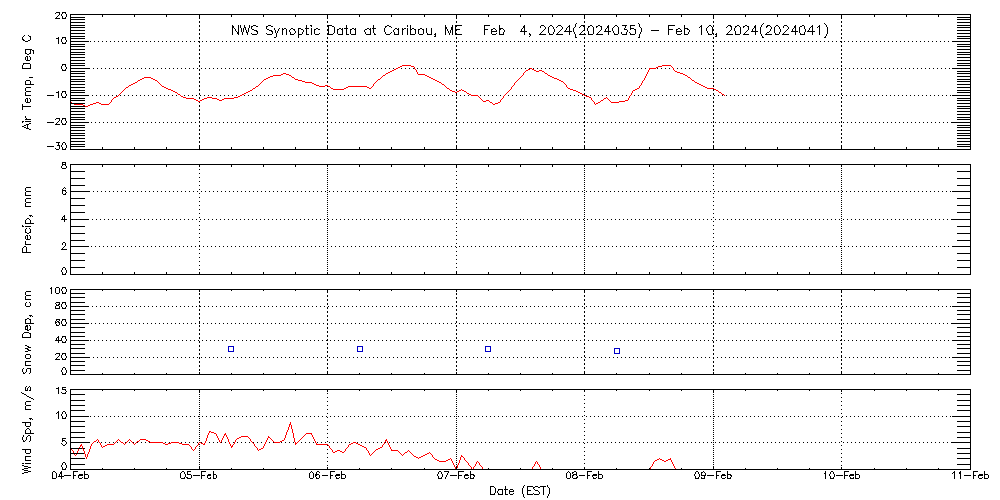Click the '10-Feb' date tick label
This screenshot has width=1000, height=500.
pyautogui.click(x=842, y=477)
